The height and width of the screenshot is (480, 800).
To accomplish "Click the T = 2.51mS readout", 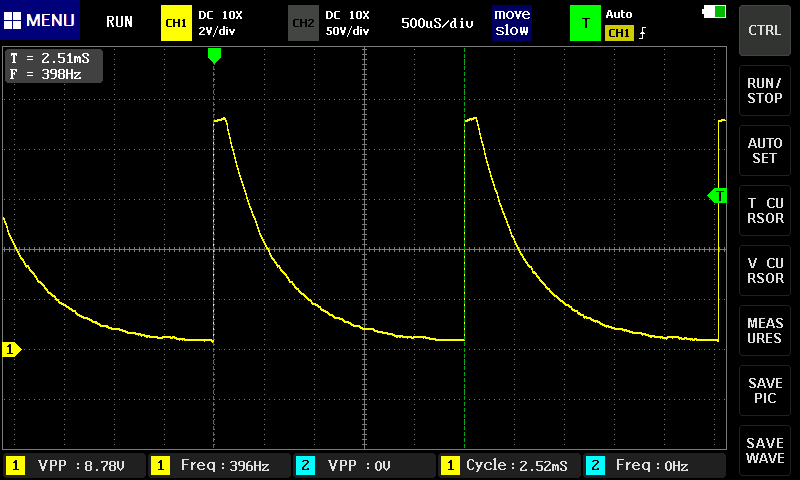I will 49,58.
